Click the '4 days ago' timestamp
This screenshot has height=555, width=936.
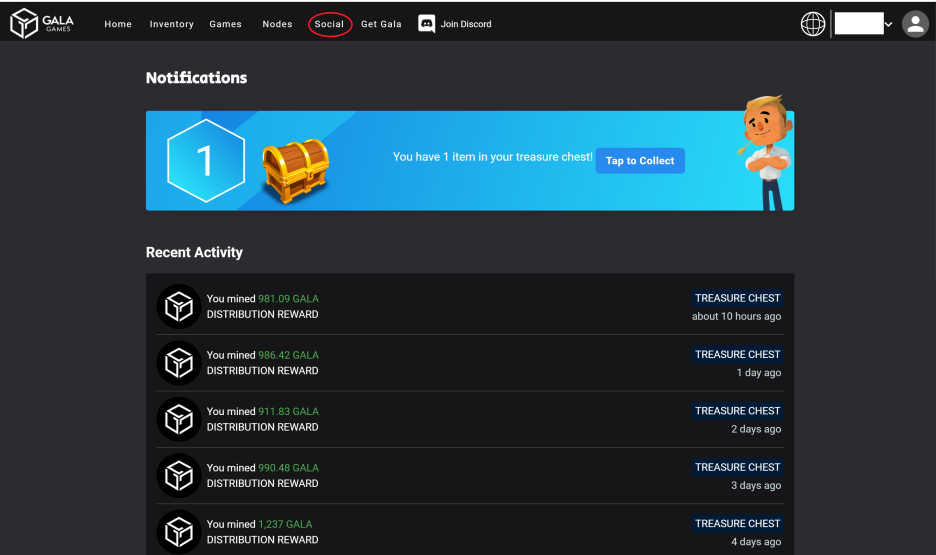[x=756, y=542]
